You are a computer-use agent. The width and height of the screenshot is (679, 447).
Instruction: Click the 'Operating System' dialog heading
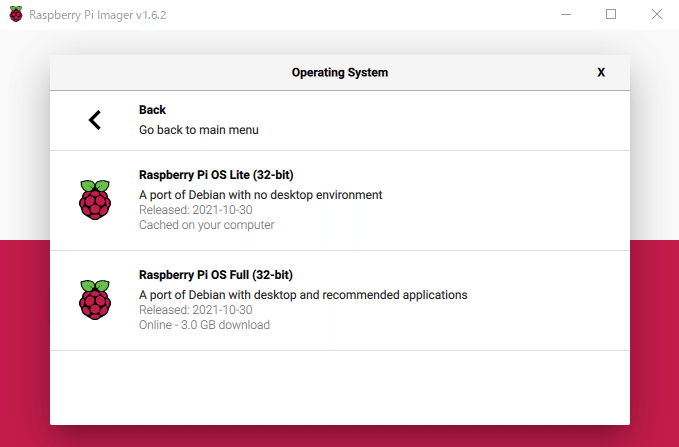point(339,73)
